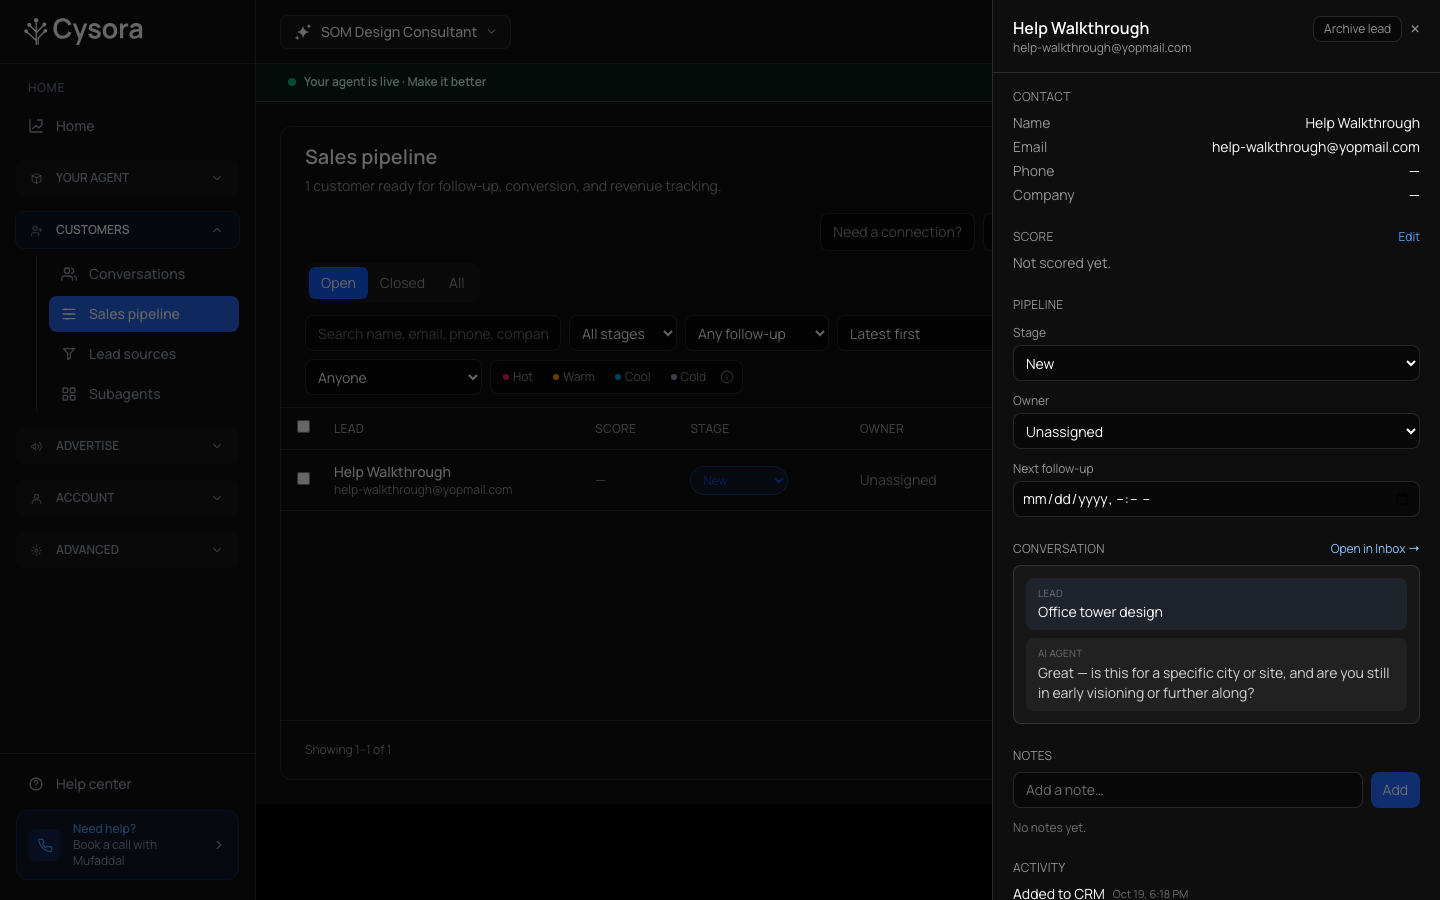This screenshot has height=900, width=1440.
Task: Click Edit next to SCORE
Action: (x=1409, y=237)
